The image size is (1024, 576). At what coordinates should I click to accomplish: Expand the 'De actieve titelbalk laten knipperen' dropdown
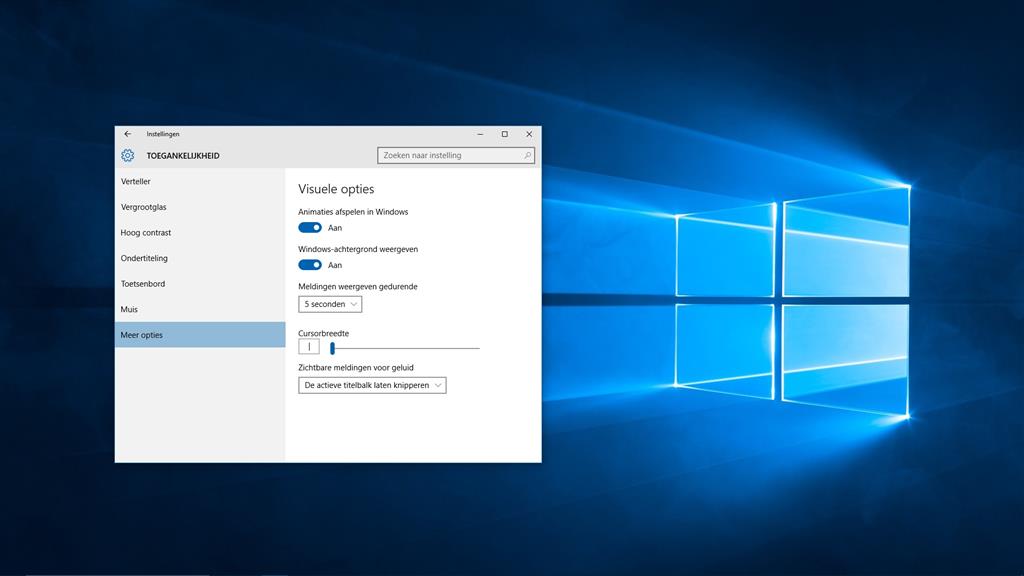[x=372, y=385]
